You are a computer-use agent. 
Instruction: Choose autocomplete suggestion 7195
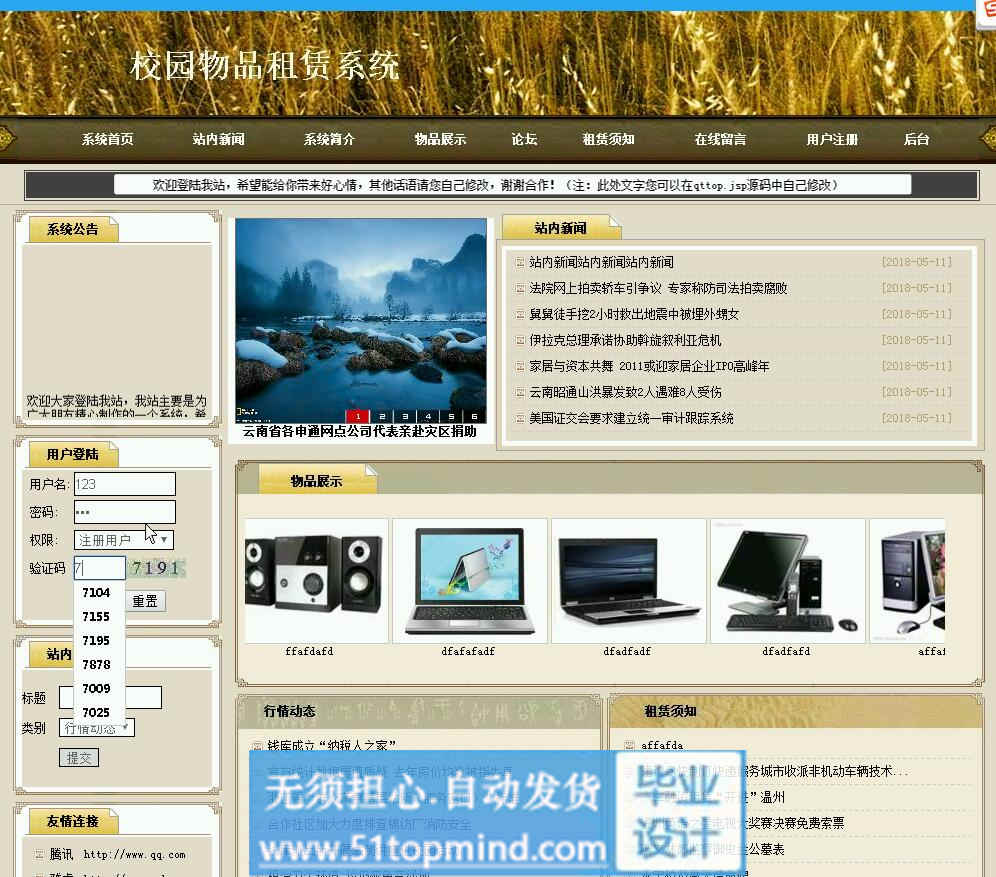point(96,641)
